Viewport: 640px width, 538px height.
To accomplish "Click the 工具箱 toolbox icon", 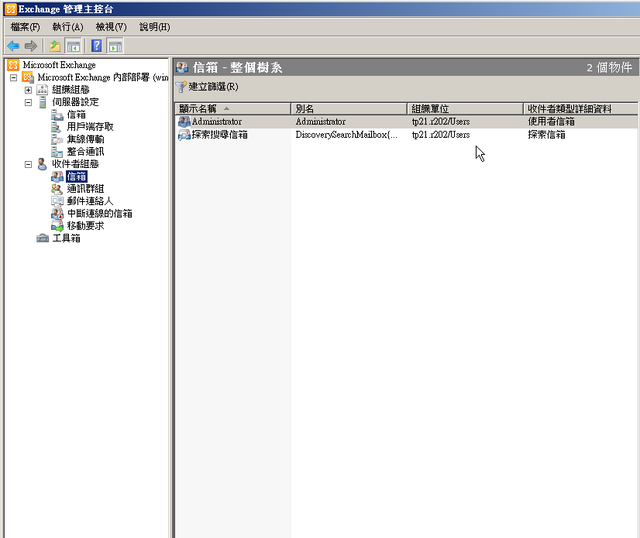I will pos(42,238).
